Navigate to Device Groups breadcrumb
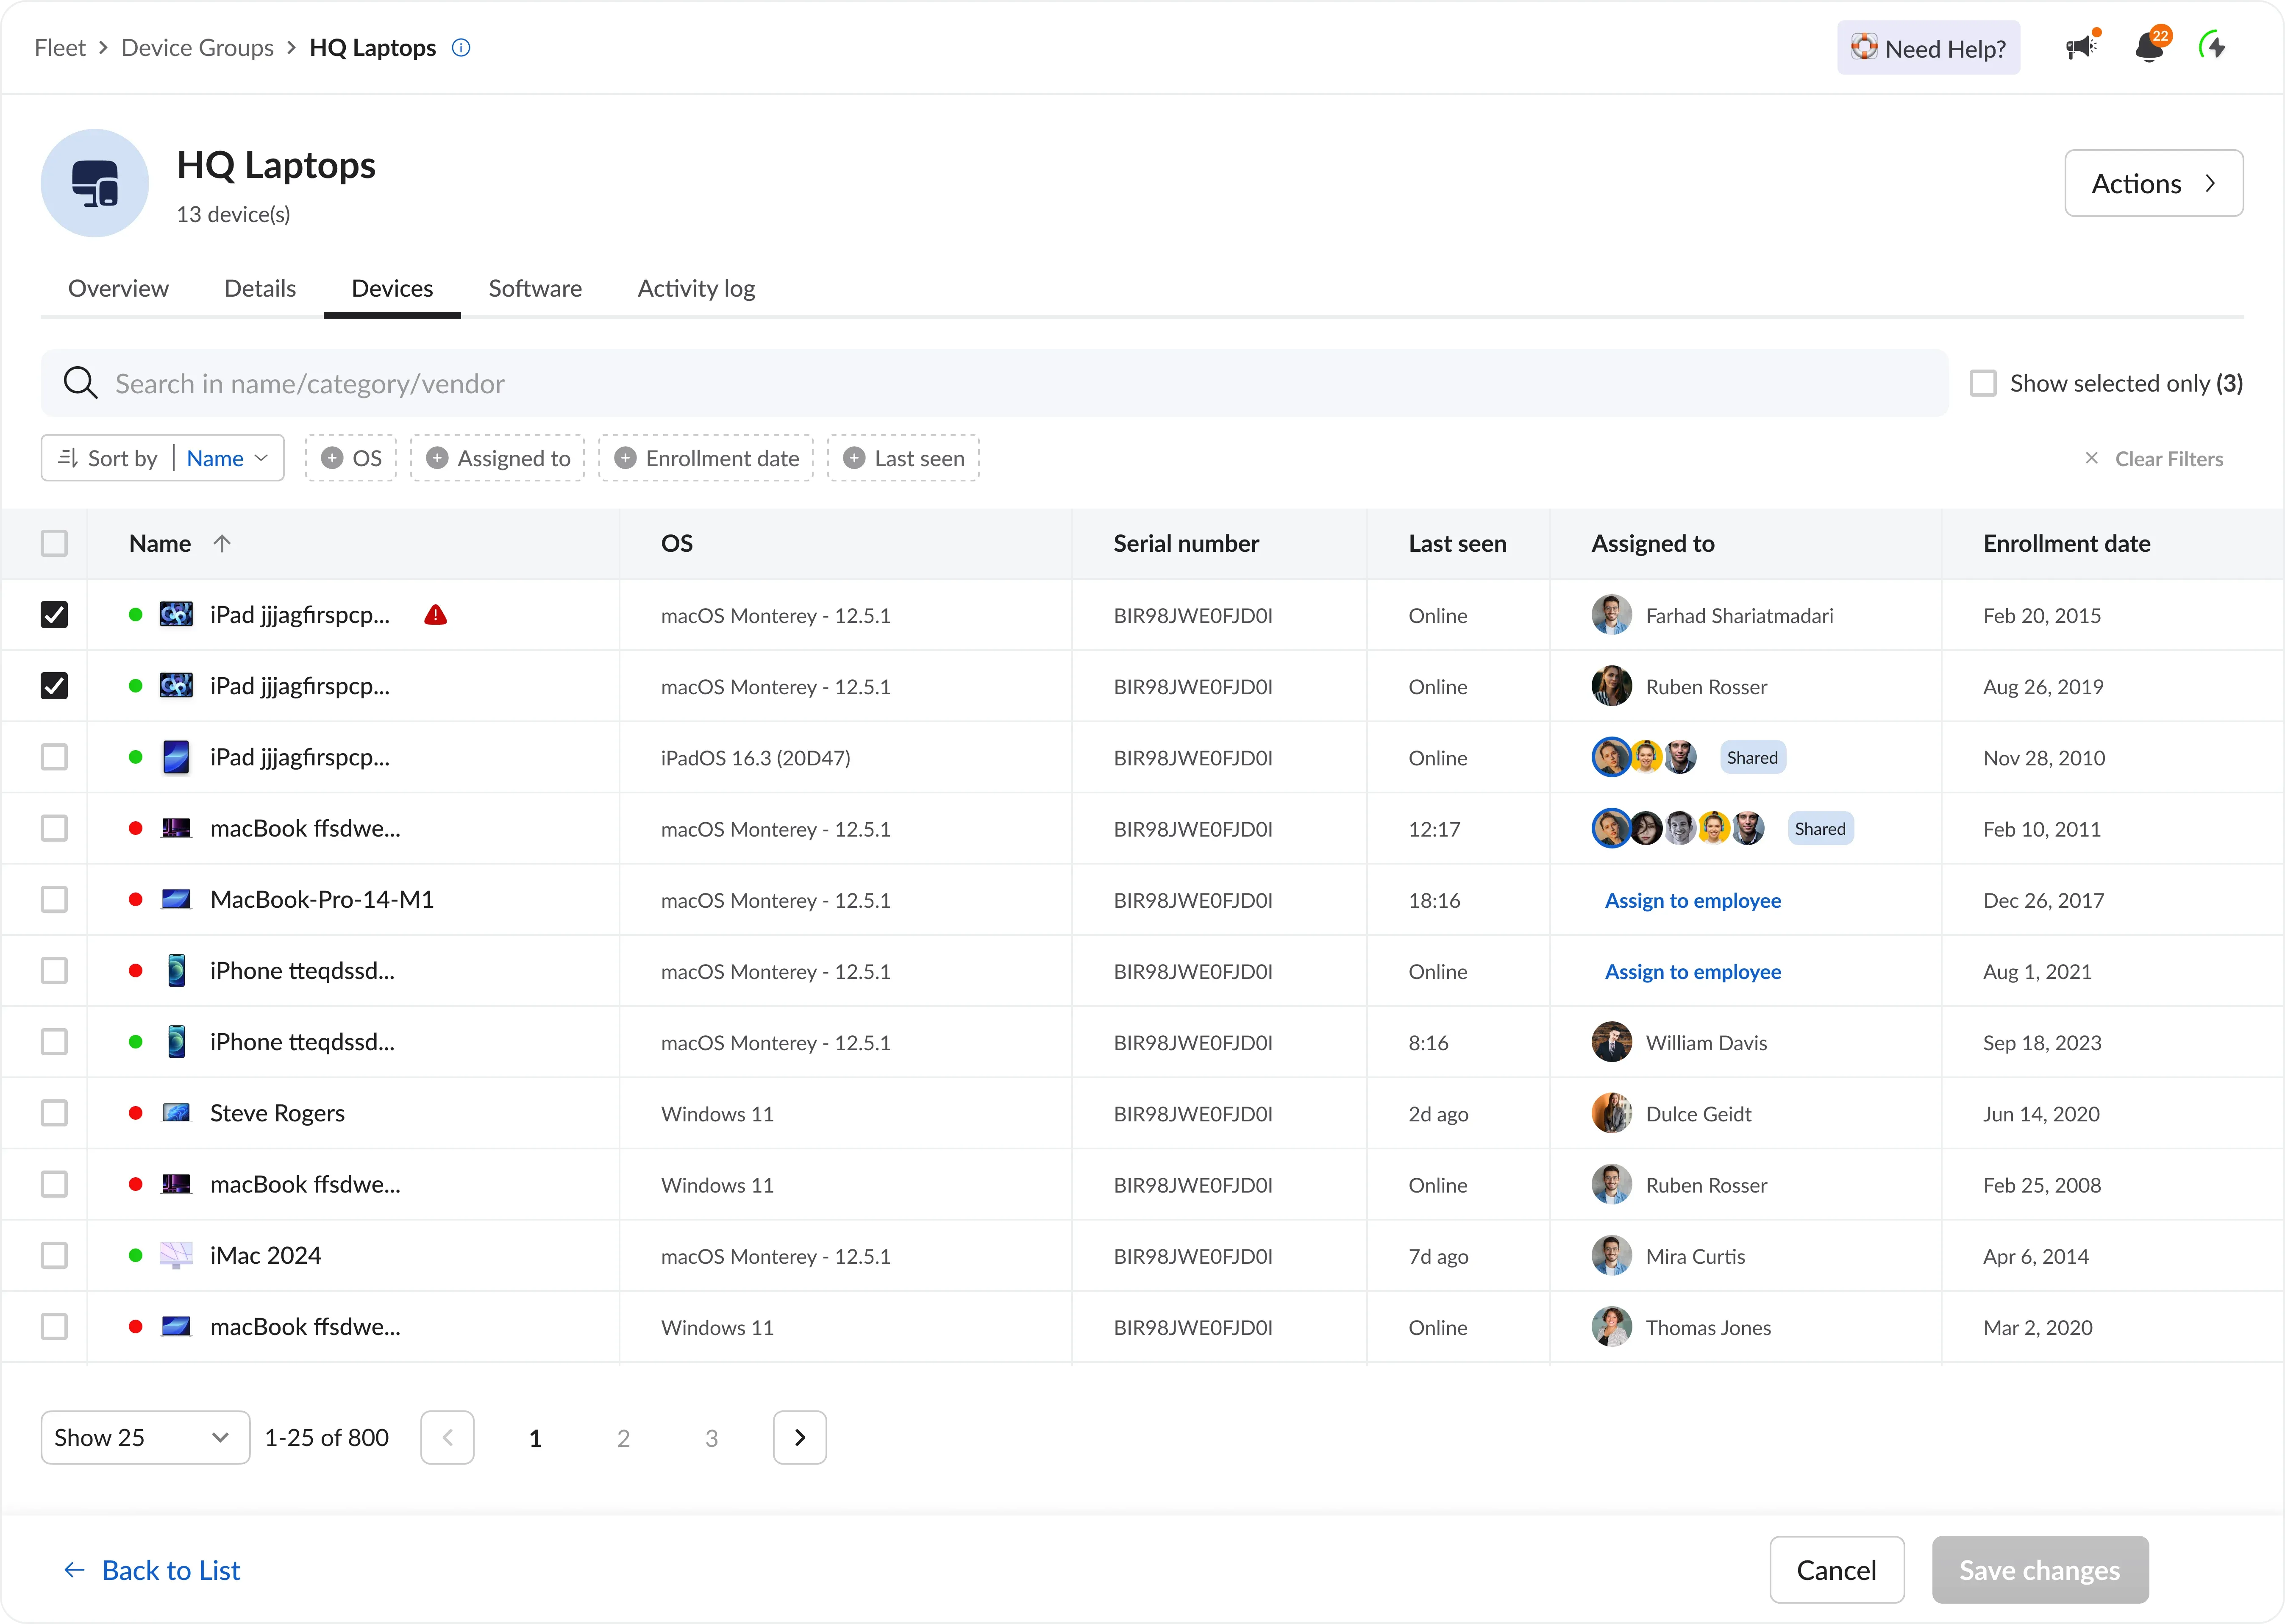Image resolution: width=2285 pixels, height=1624 pixels. [x=197, y=47]
